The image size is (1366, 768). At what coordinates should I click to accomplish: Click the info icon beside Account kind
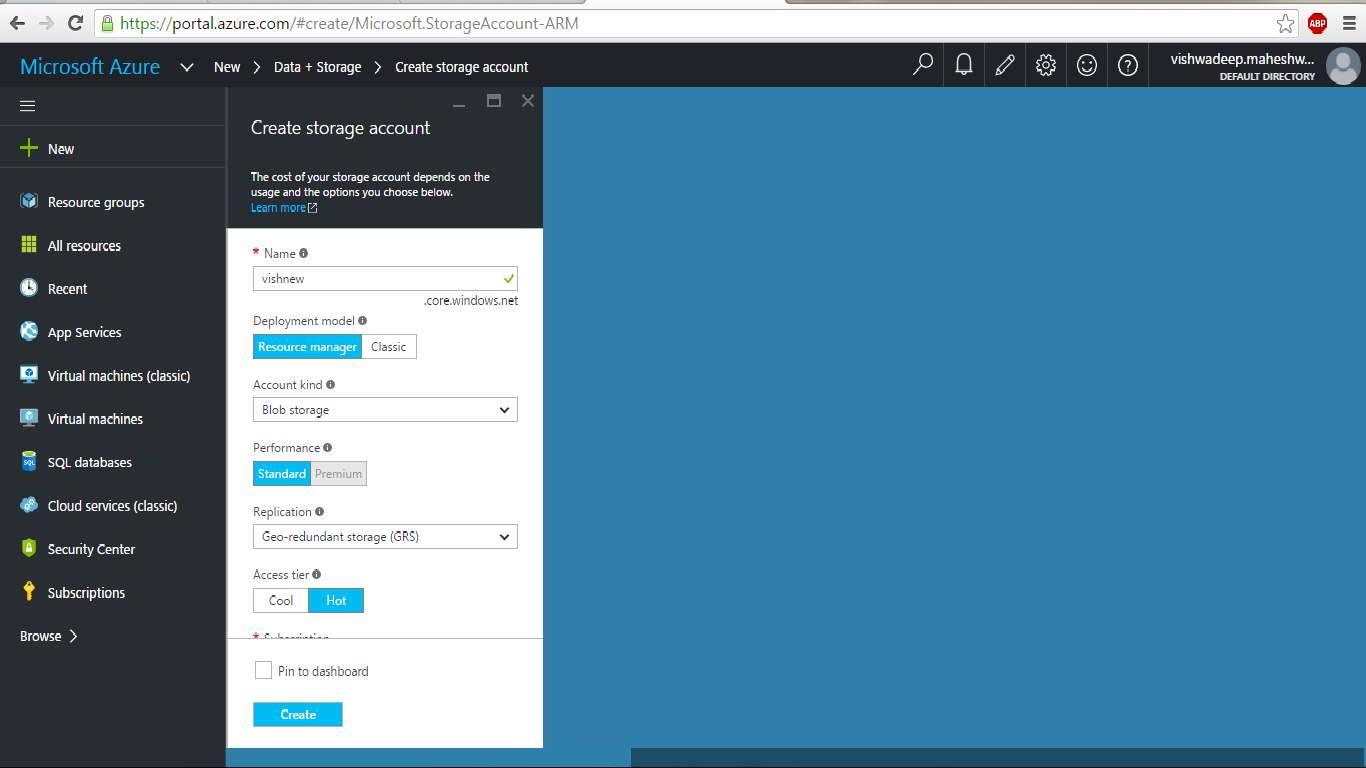pyautogui.click(x=330, y=384)
